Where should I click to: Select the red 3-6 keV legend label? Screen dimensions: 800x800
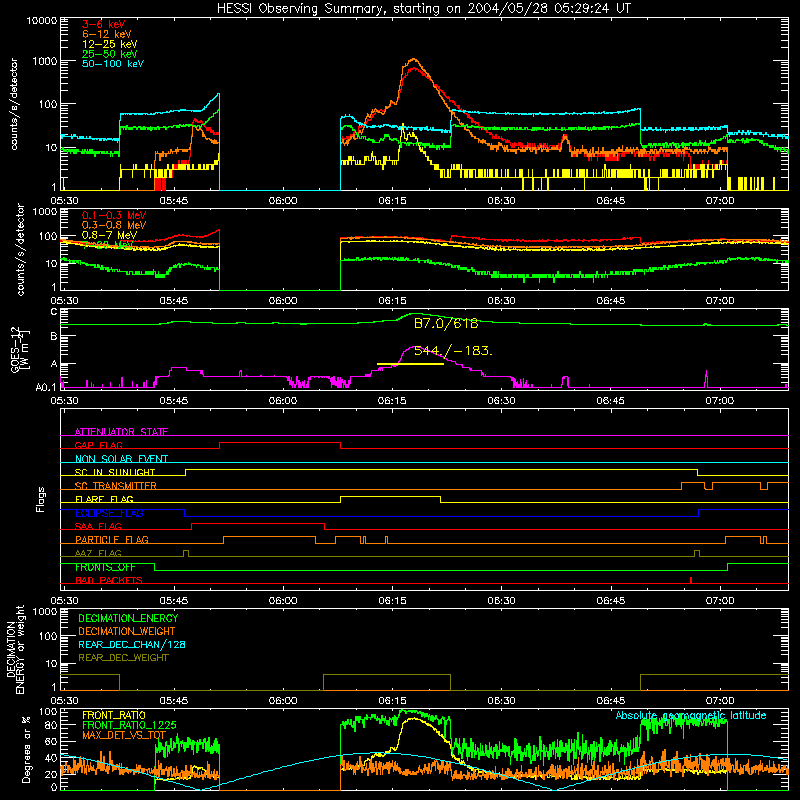104,24
